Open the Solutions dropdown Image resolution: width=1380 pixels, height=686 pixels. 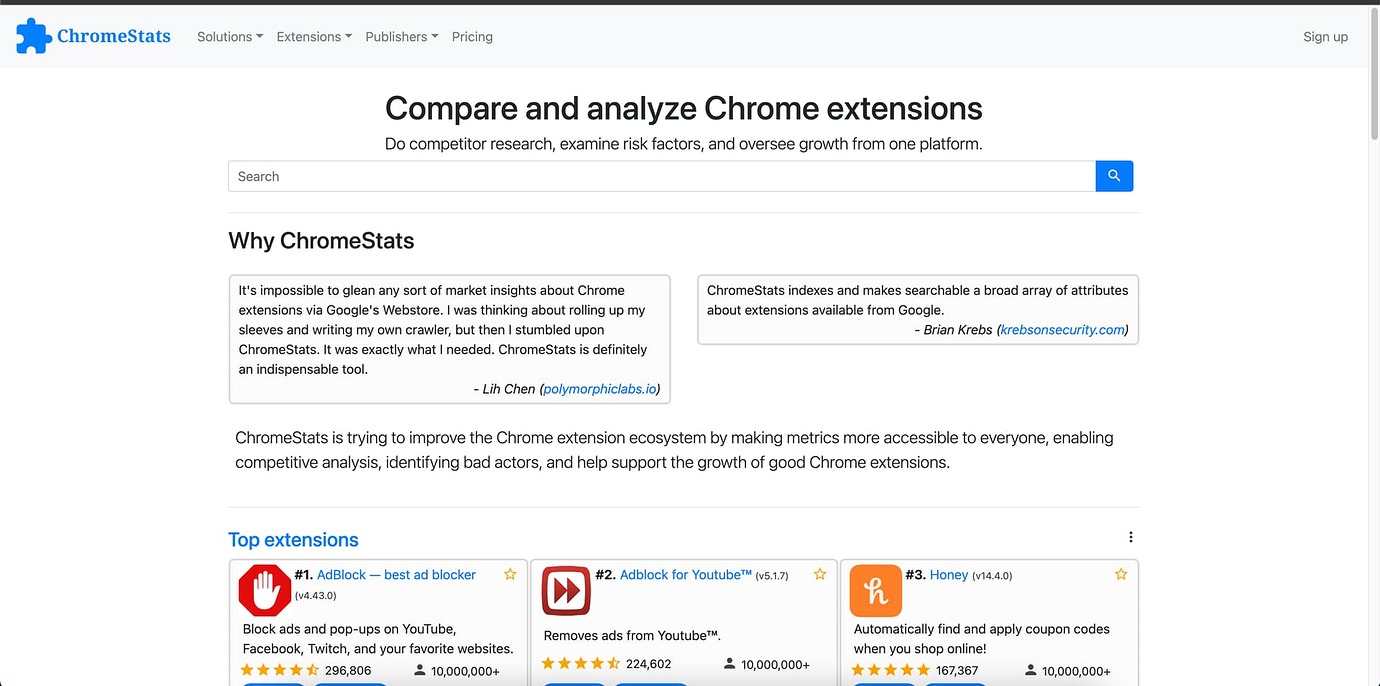point(229,36)
